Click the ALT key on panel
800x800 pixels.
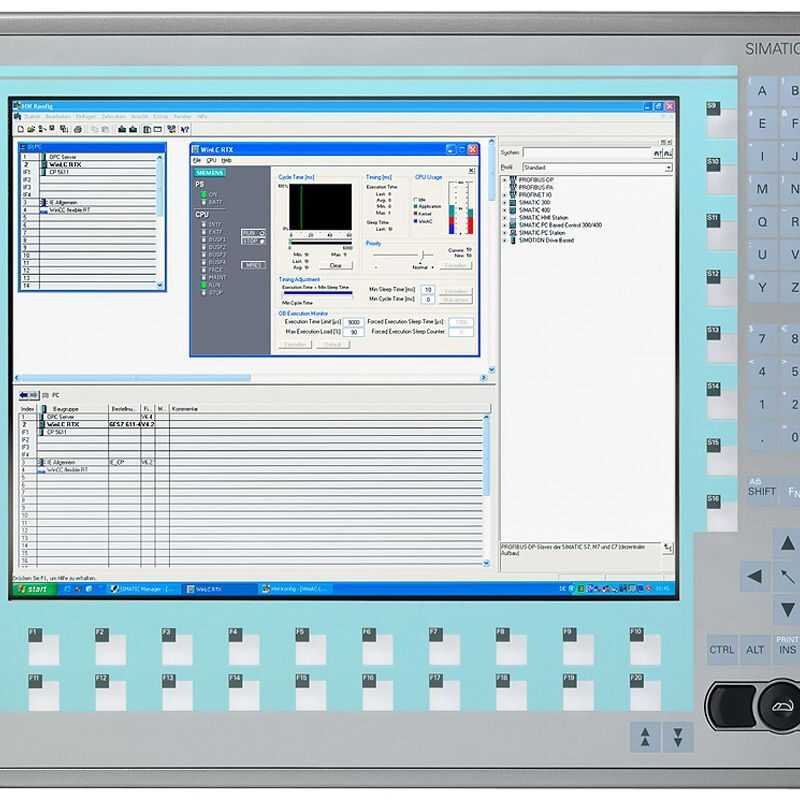[x=755, y=650]
